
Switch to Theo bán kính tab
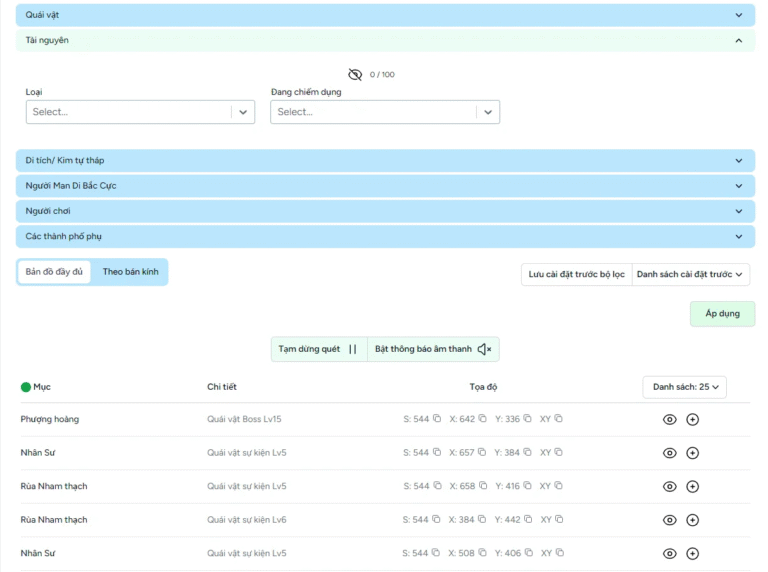pyautogui.click(x=130, y=272)
